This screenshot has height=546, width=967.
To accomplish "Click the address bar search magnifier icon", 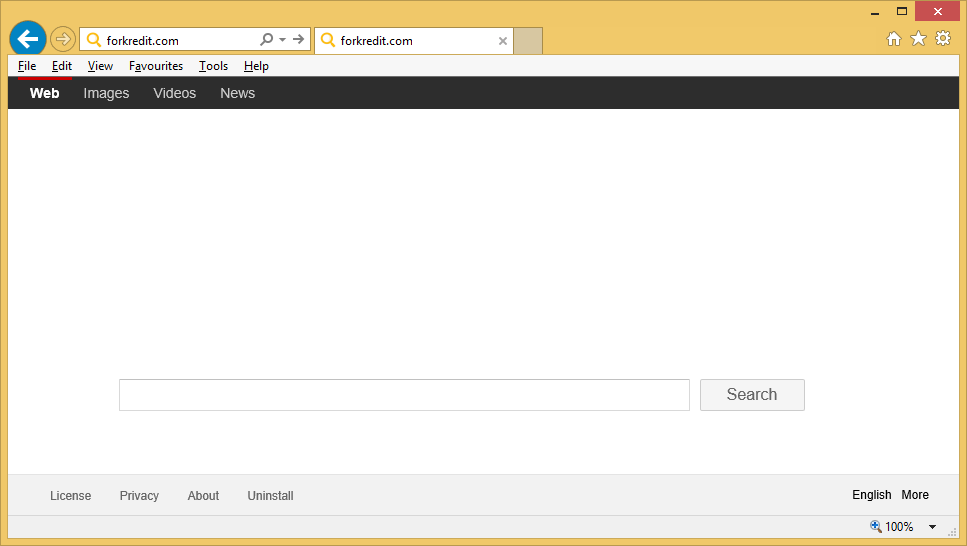I will [x=266, y=40].
